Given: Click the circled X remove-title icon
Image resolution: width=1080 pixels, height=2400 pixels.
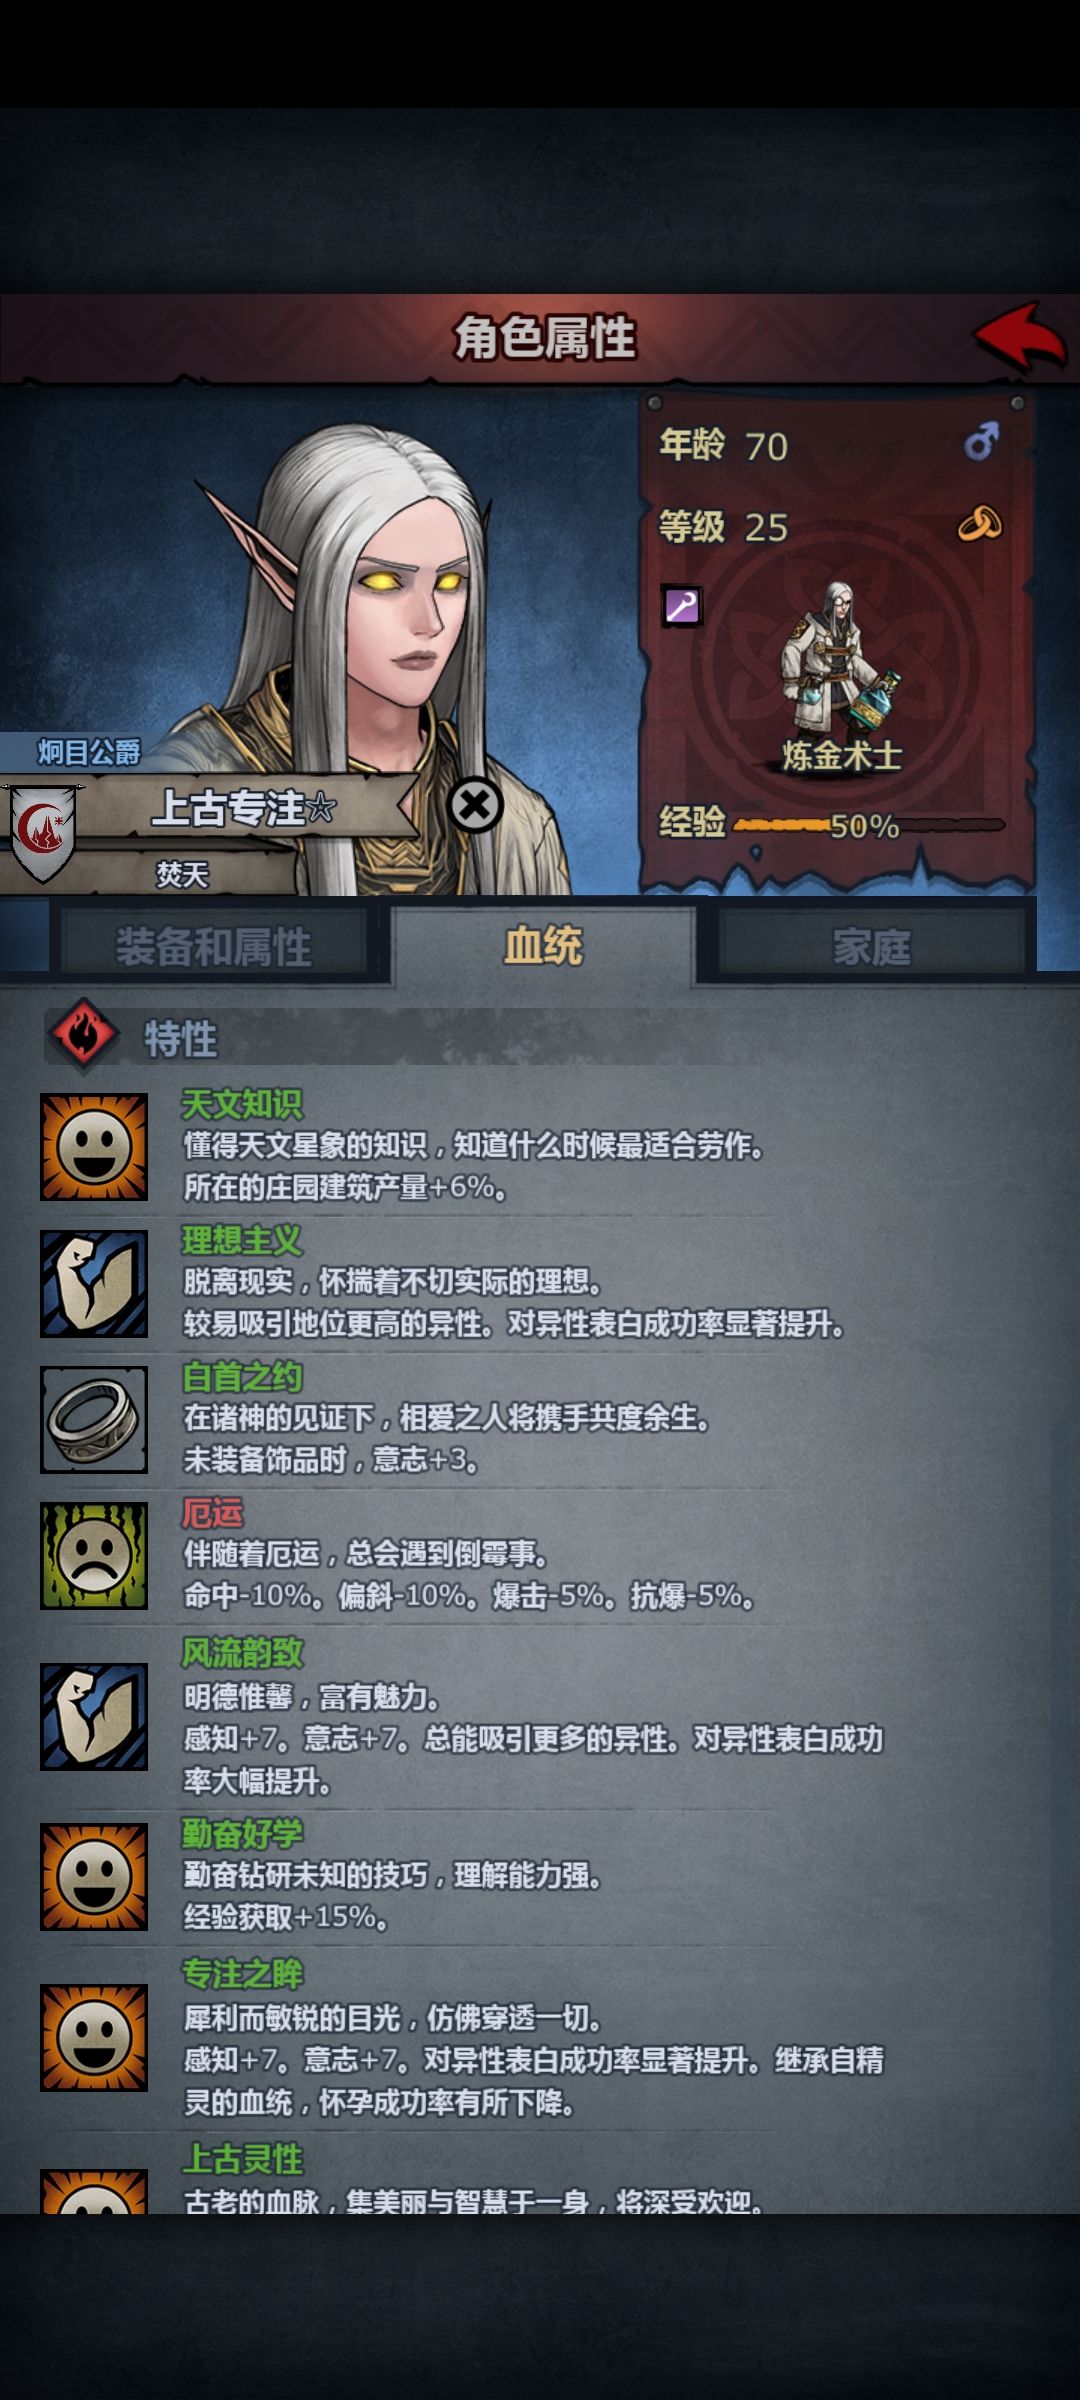Looking at the screenshot, I should click(475, 805).
